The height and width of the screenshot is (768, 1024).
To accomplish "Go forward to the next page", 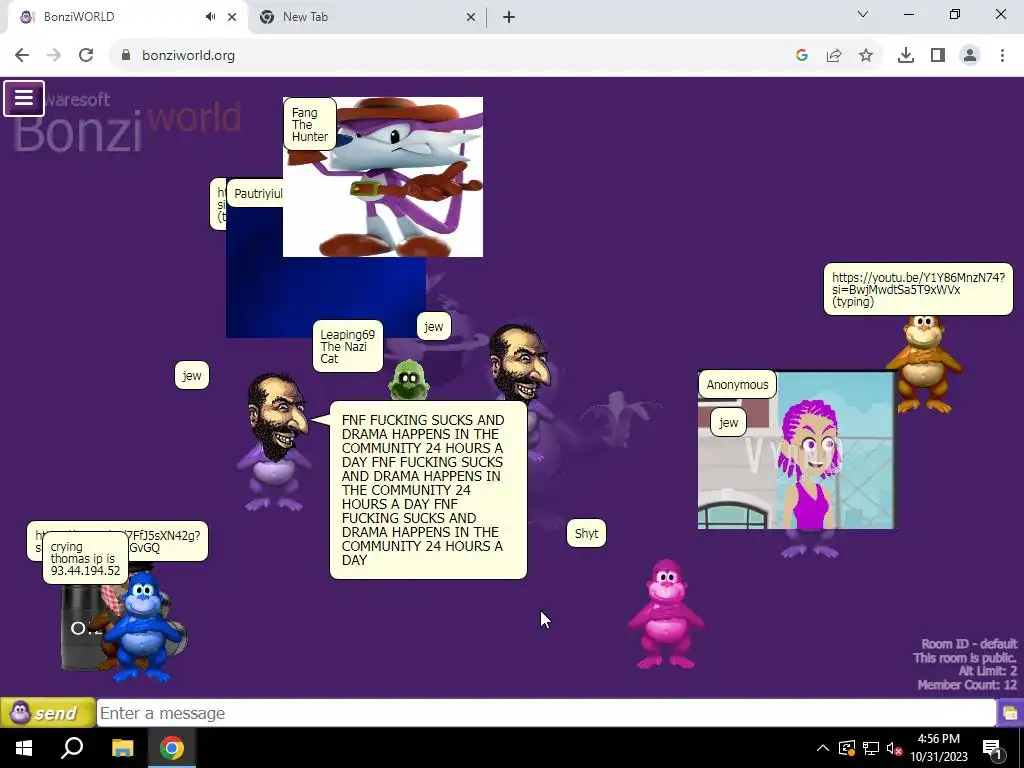I will 54,56.
